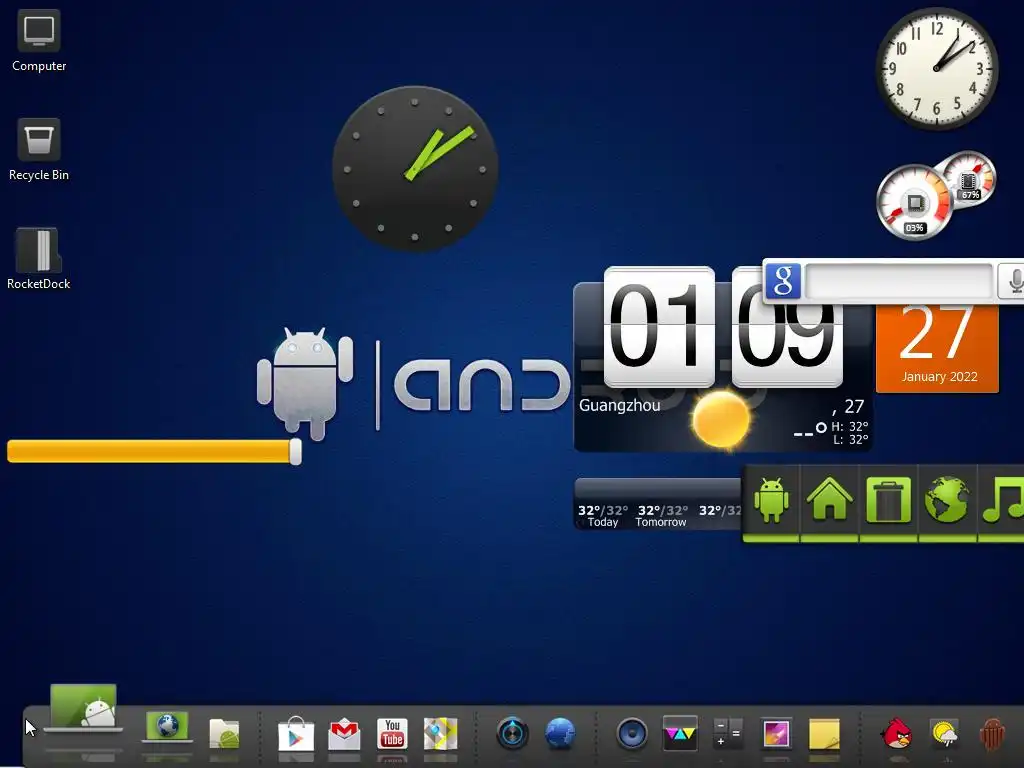Open the Computer desktop icon

[x=39, y=40]
